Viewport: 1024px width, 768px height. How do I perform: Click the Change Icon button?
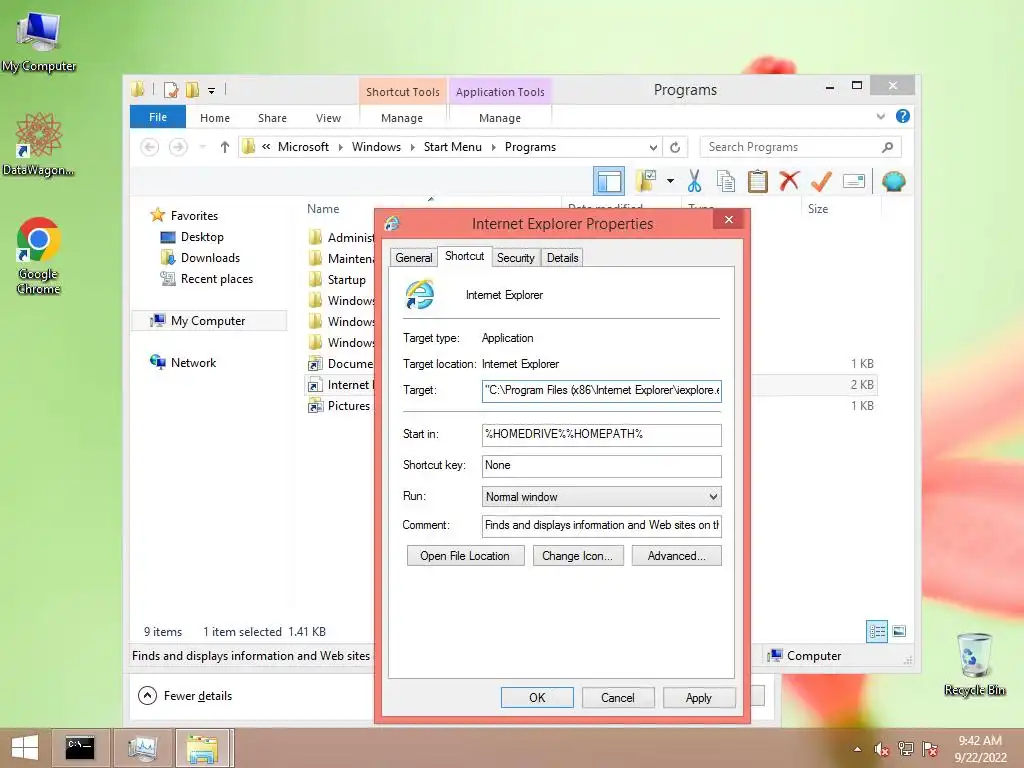[x=577, y=556]
